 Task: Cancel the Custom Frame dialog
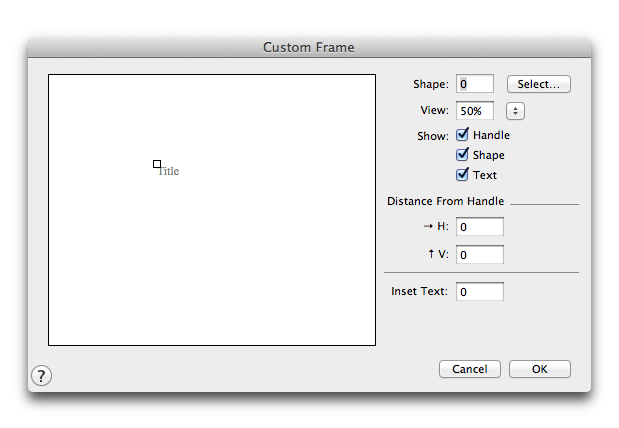pos(470,369)
